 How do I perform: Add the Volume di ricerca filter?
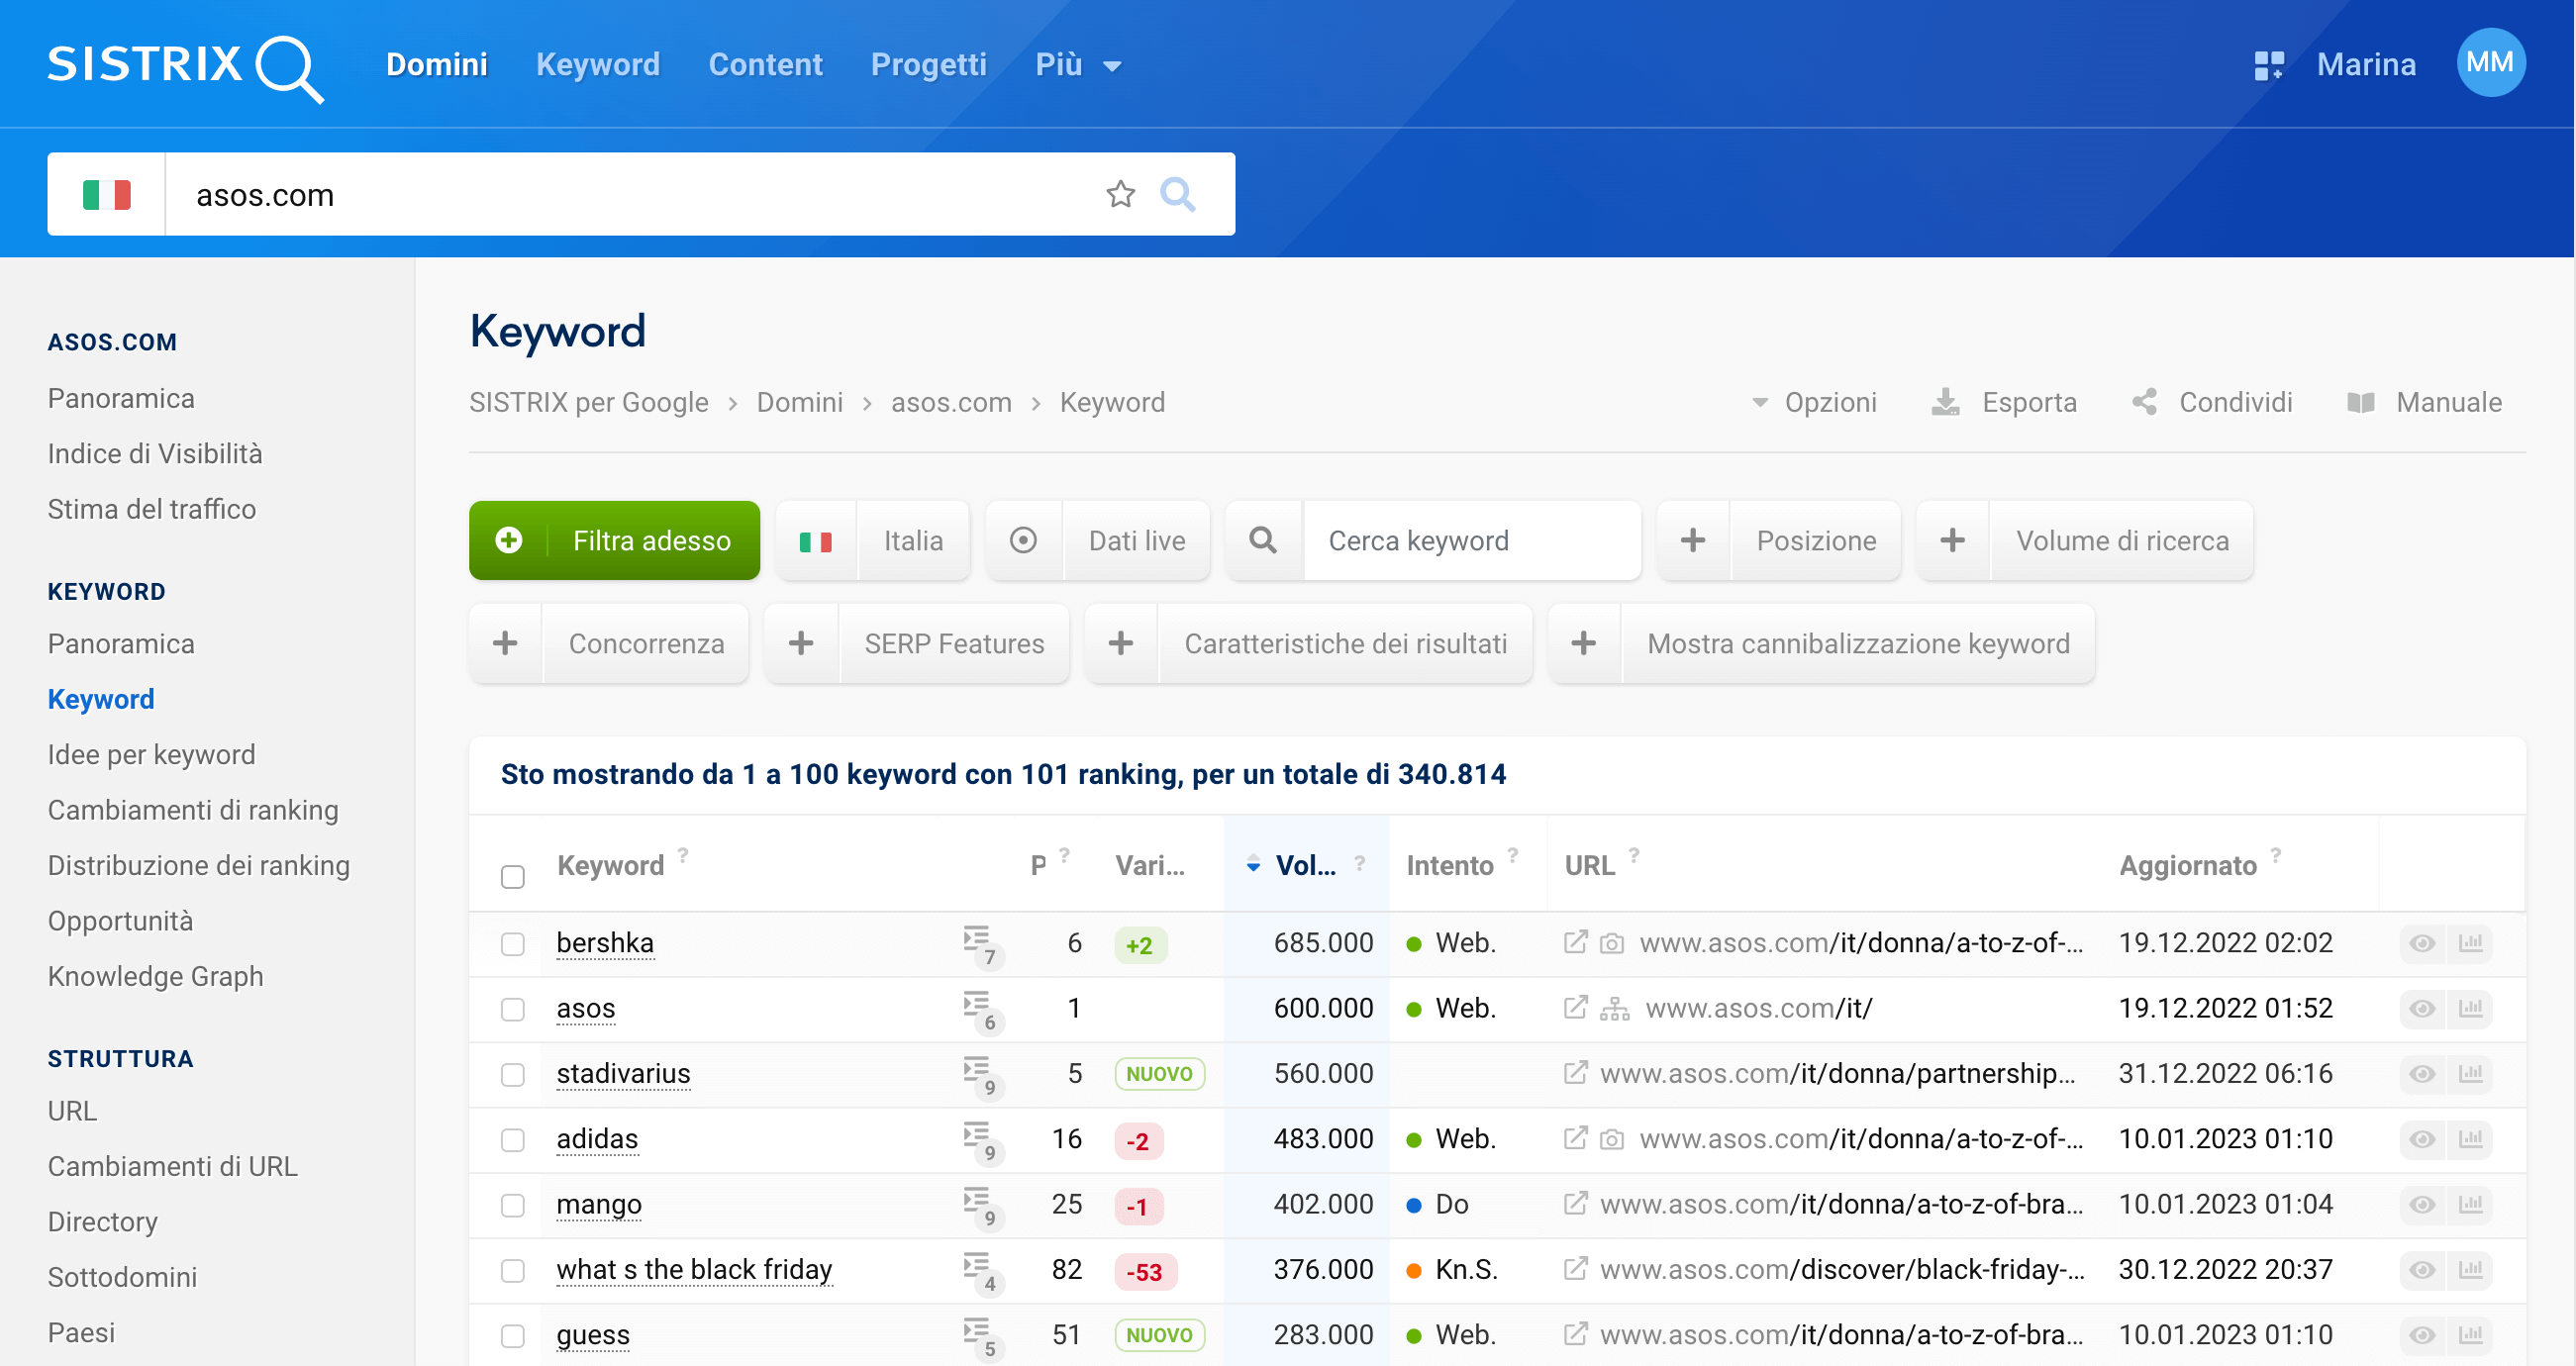(x=2085, y=541)
